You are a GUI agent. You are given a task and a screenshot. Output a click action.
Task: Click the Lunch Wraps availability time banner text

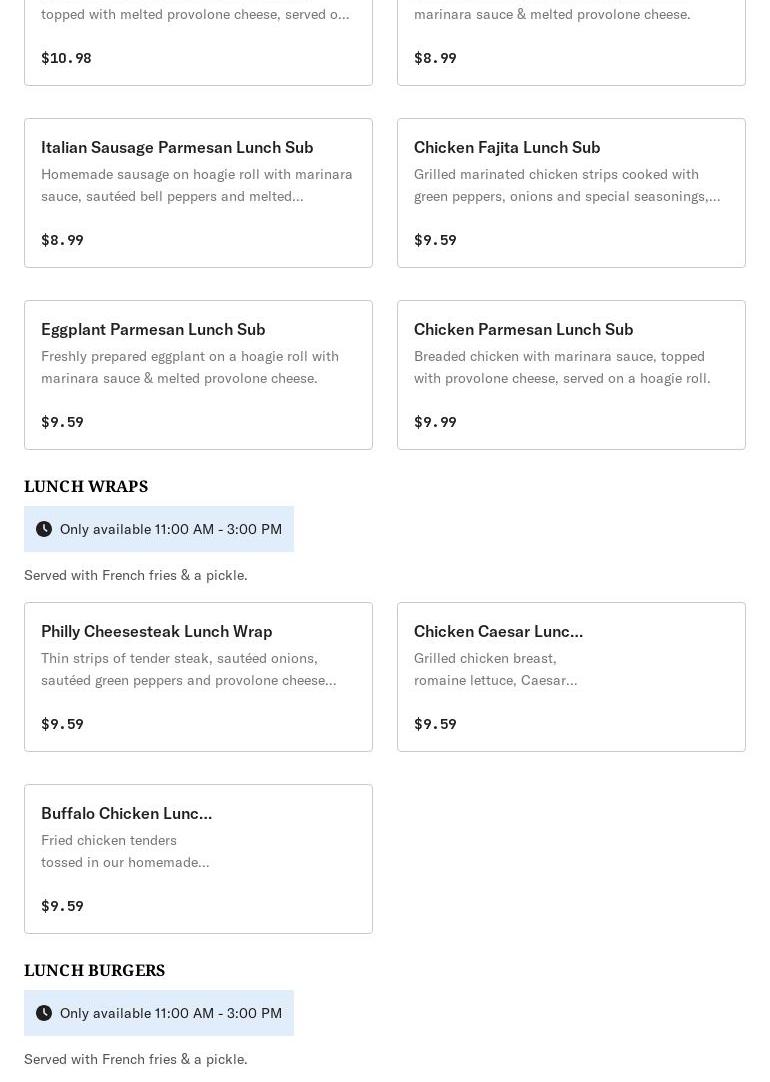[171, 529]
